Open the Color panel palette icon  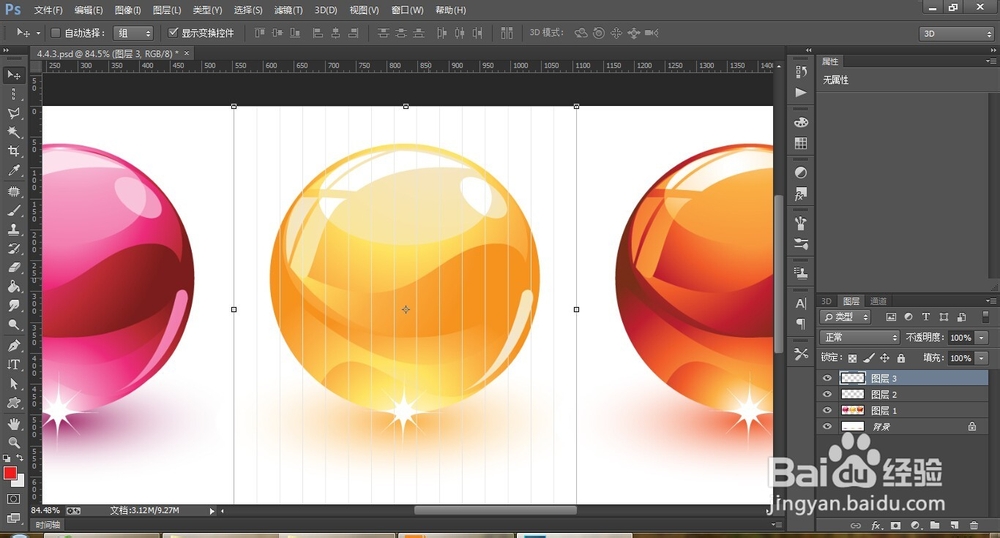(801, 122)
